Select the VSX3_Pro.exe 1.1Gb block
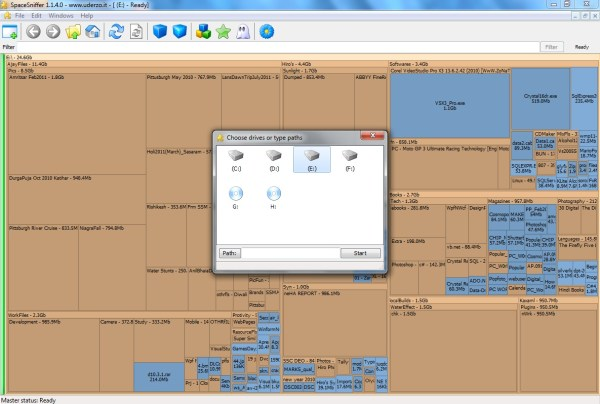Image resolution: width=600 pixels, height=404 pixels. point(450,106)
